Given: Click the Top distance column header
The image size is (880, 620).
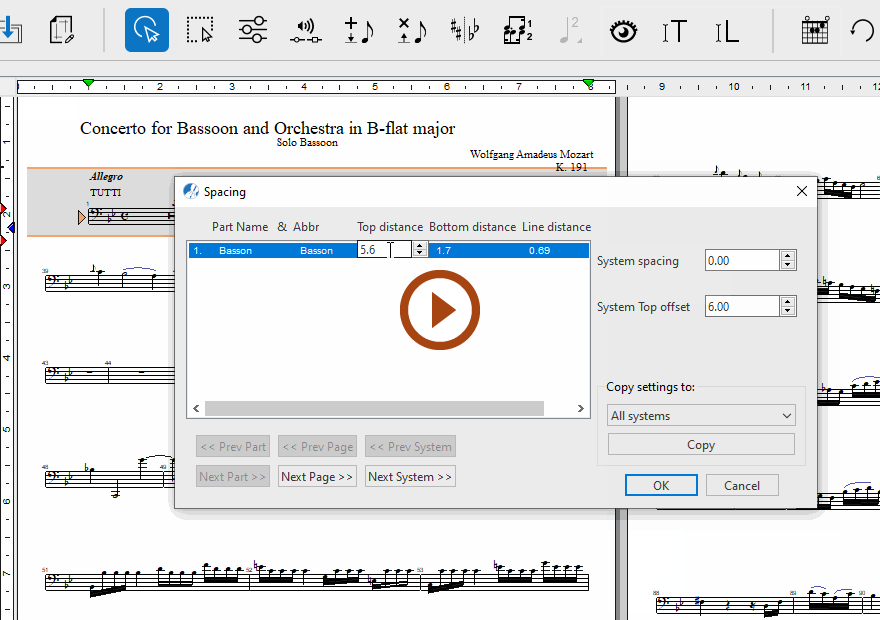Looking at the screenshot, I should click(x=390, y=227).
